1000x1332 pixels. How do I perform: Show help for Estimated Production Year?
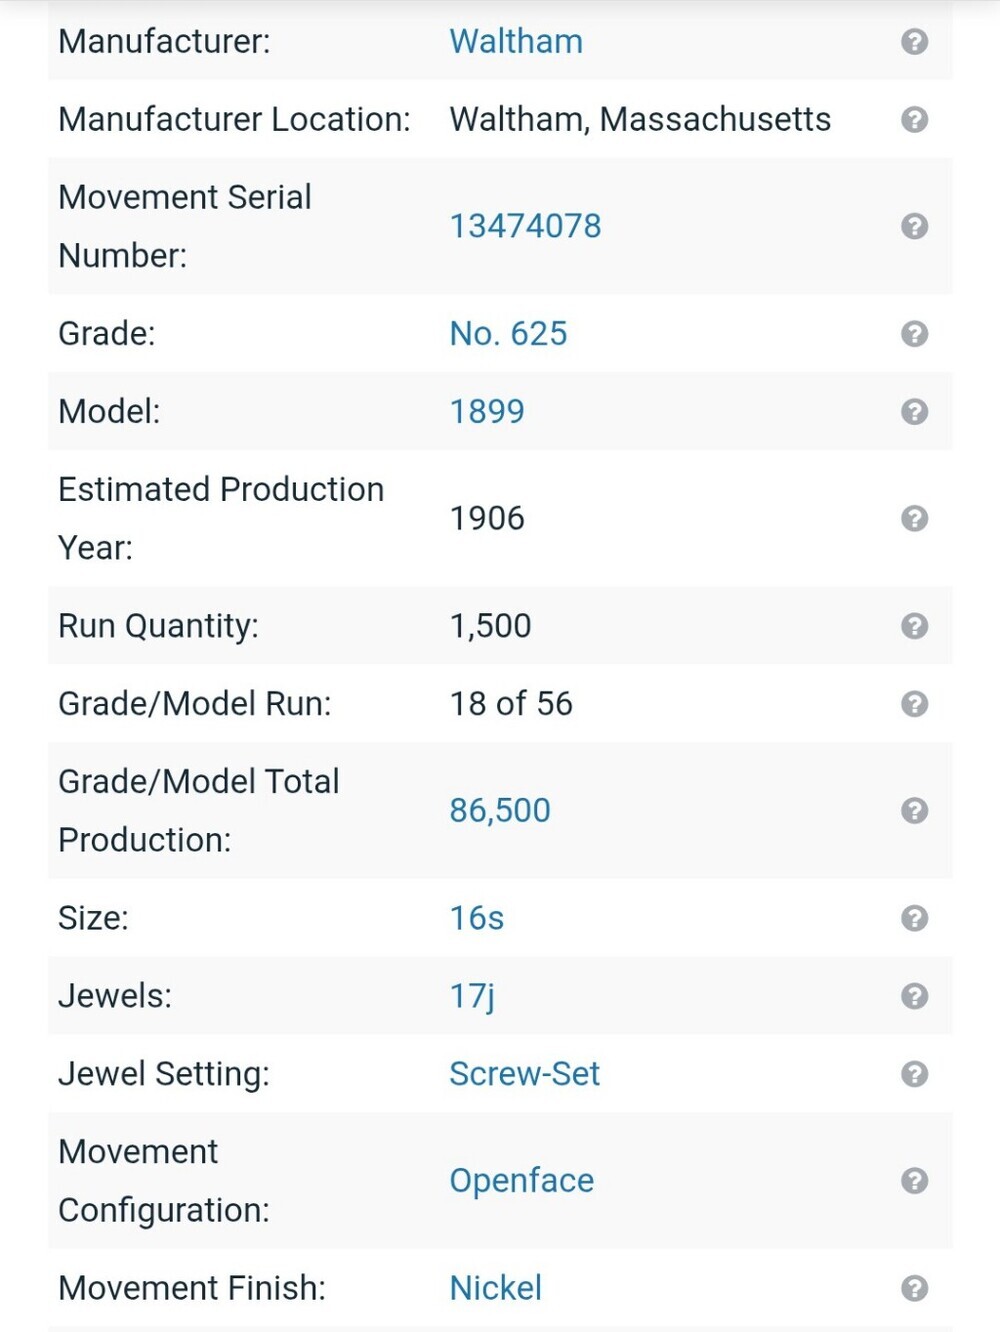click(914, 518)
